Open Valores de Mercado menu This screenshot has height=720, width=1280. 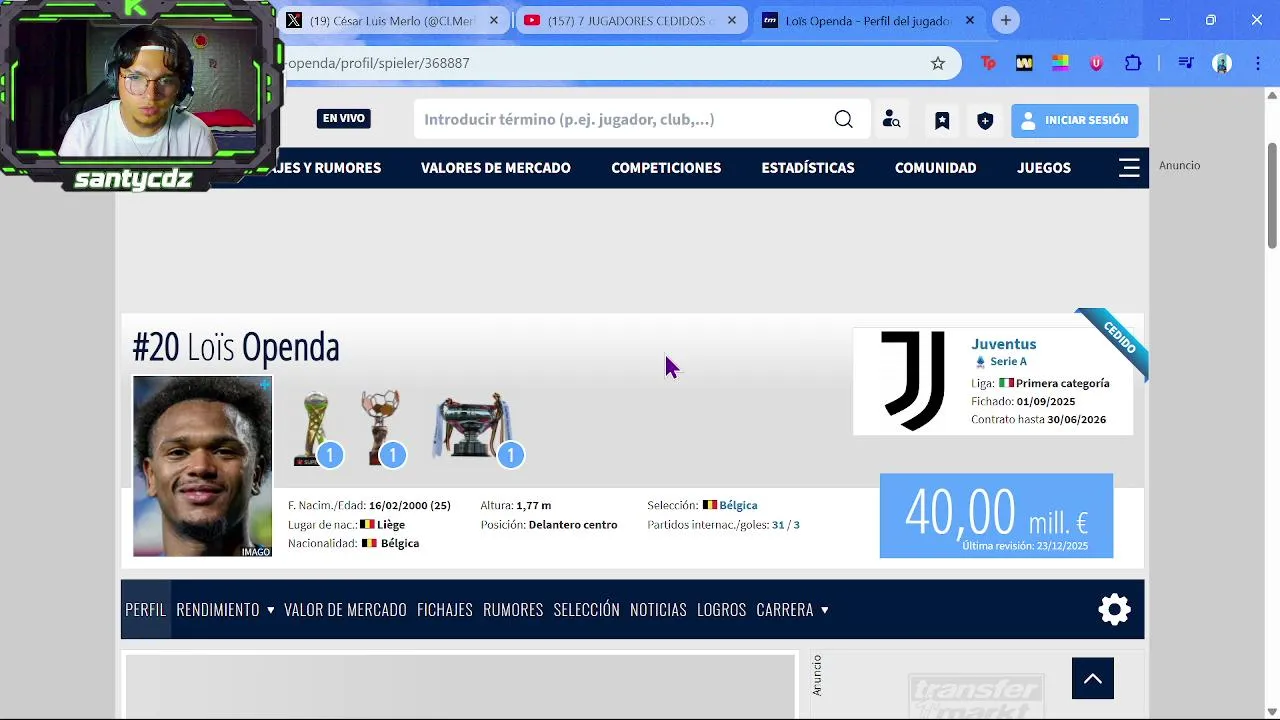(496, 168)
